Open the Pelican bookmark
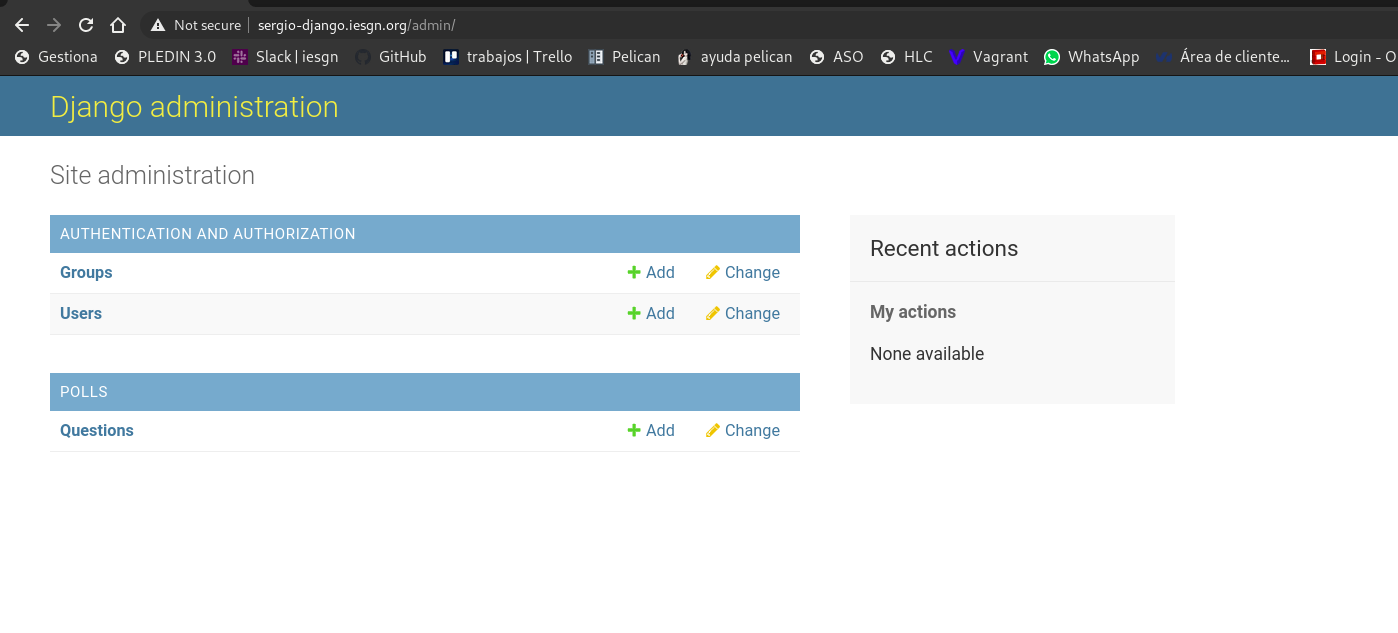The height and width of the screenshot is (633, 1398). (624, 57)
